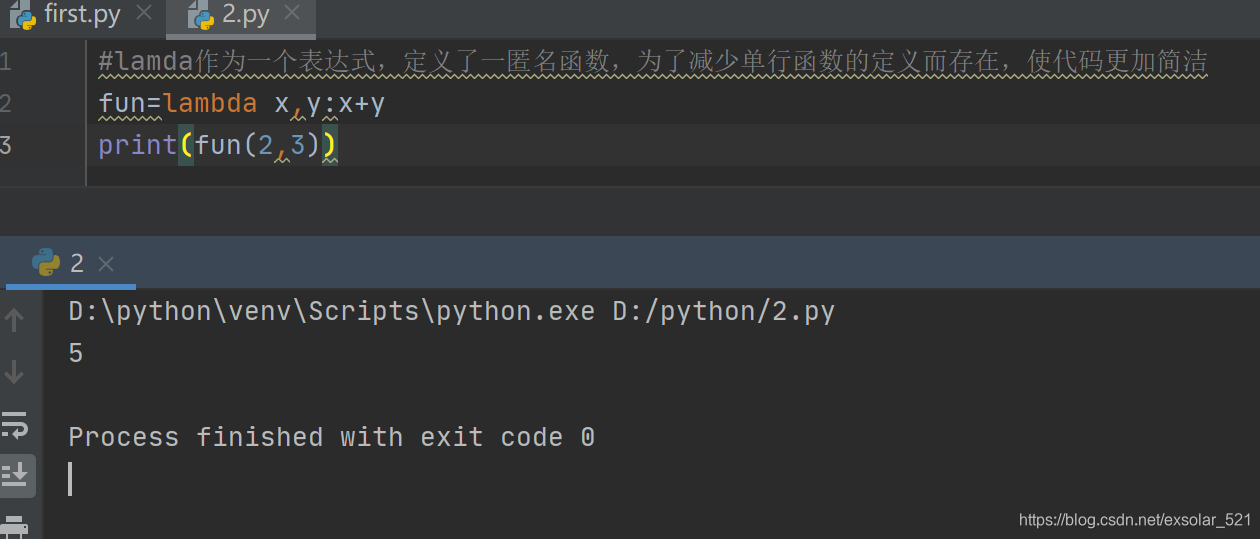Click the print icon in run toolbar

click(x=15, y=526)
